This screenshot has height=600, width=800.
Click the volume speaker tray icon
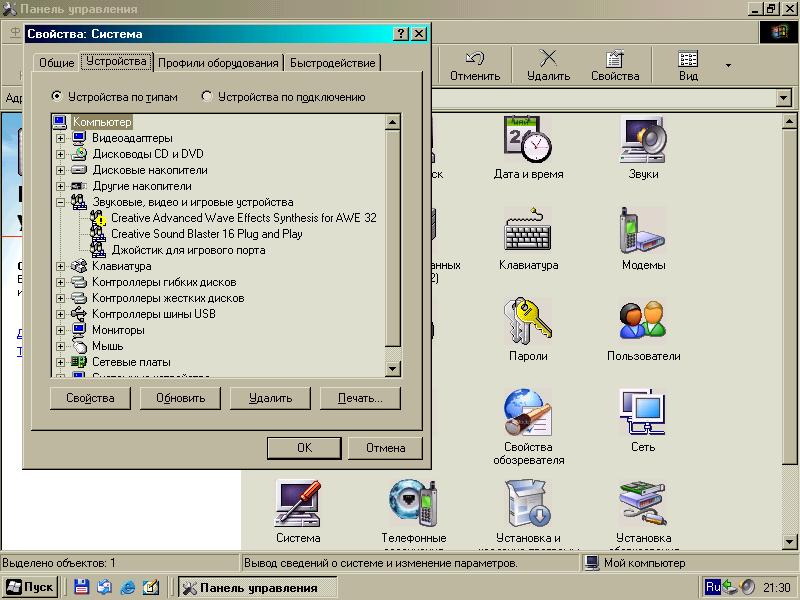point(747,587)
